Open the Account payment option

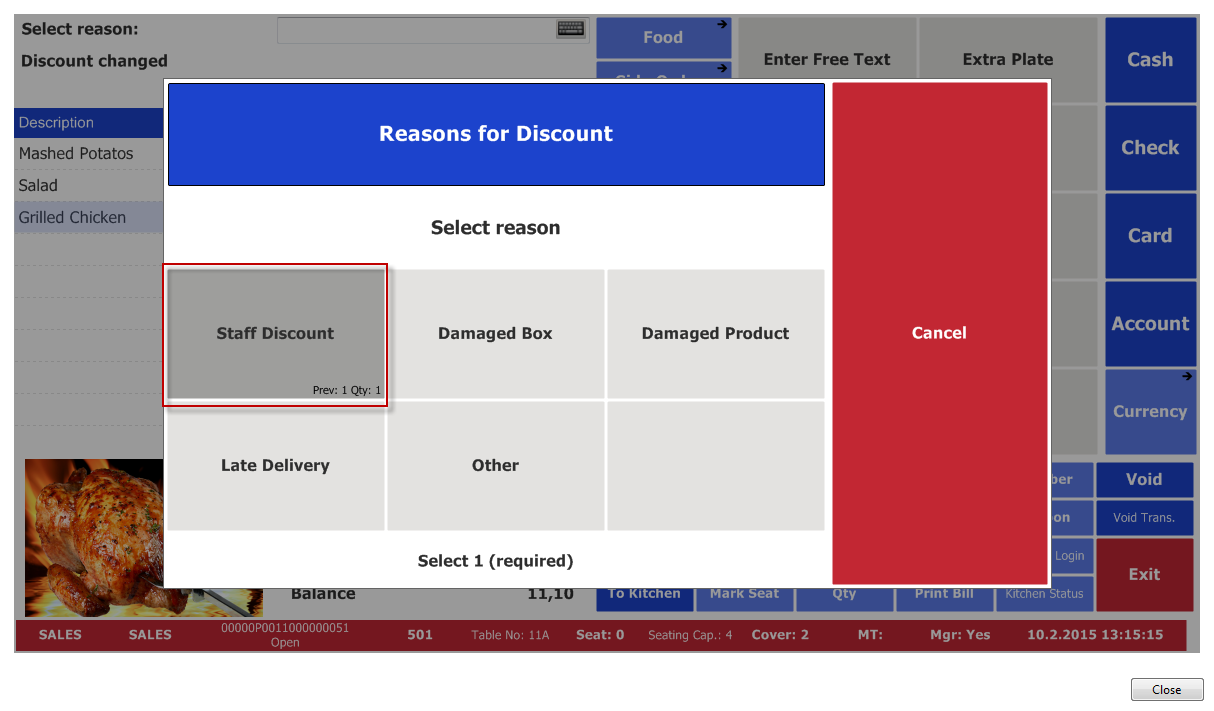[x=1150, y=324]
